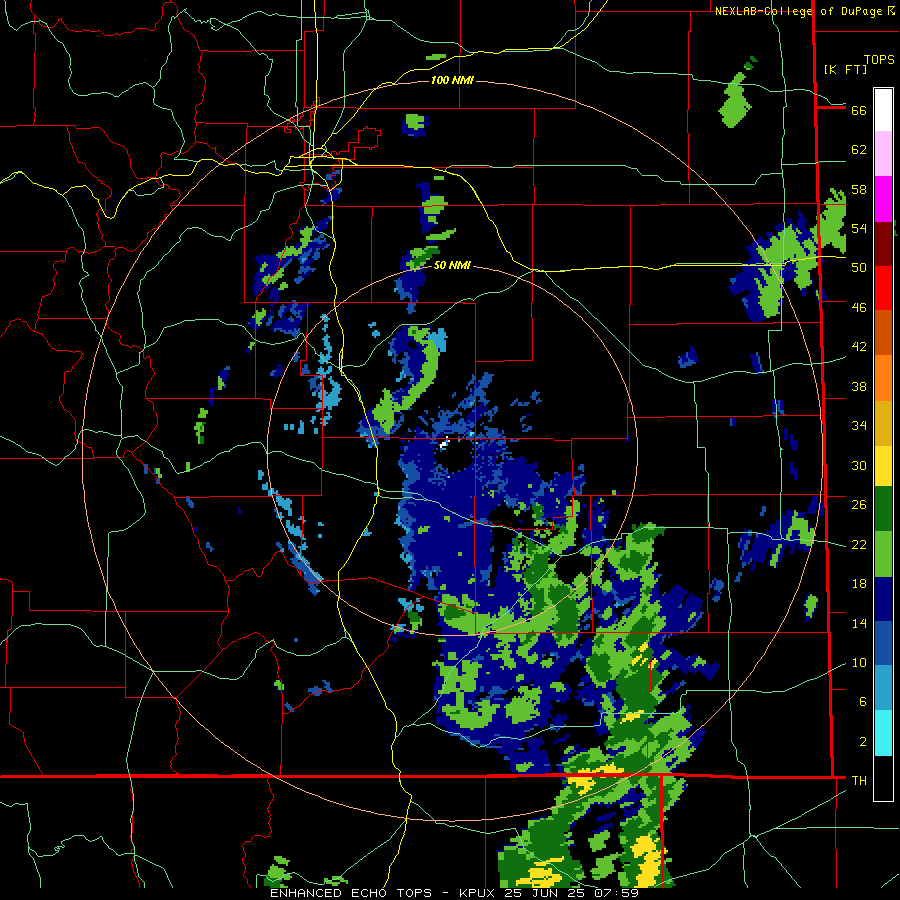Select the orange swatch between 38 and 42

pos(883,377)
